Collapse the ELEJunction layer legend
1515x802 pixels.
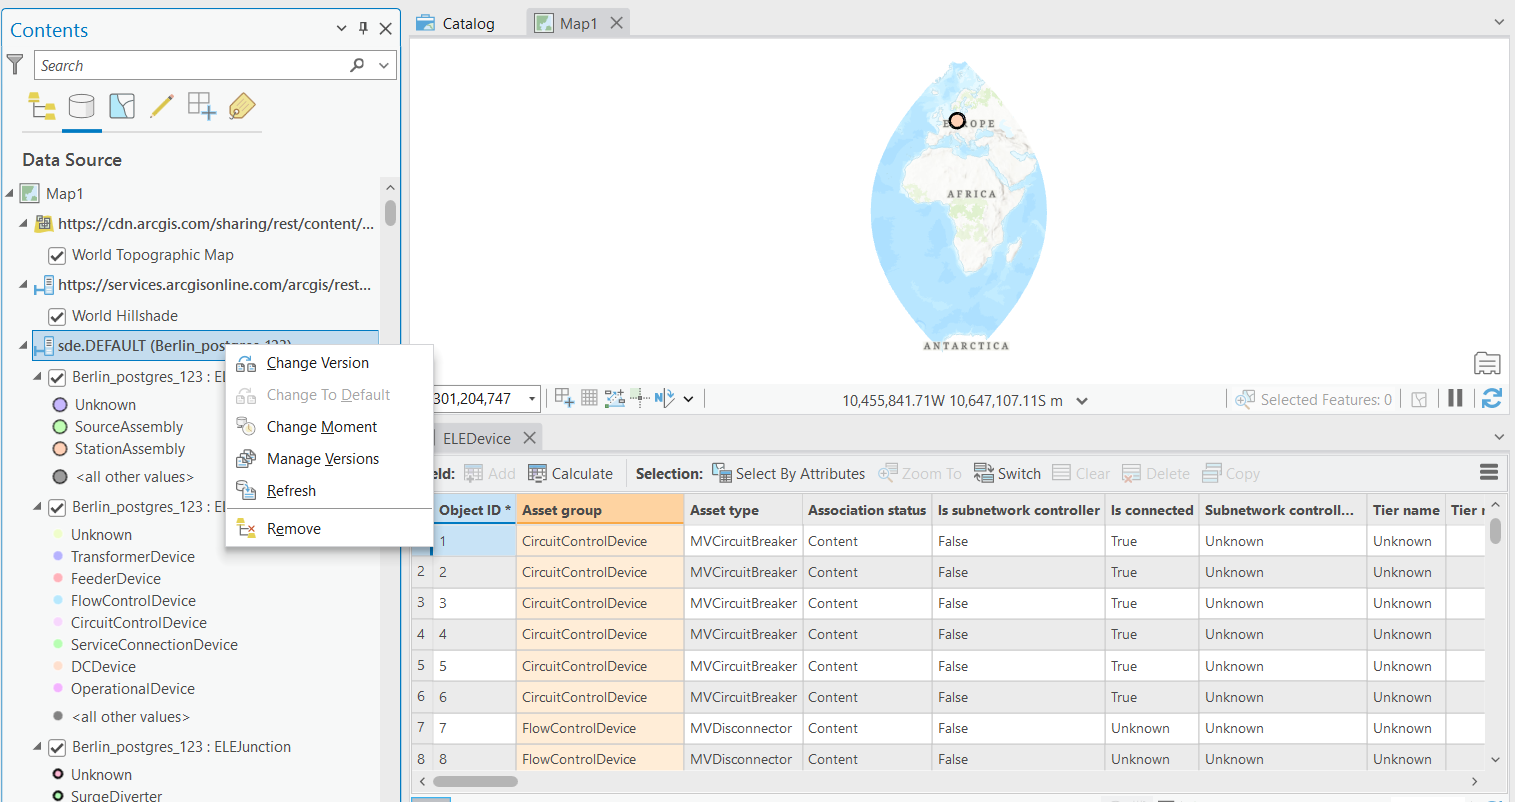37,747
